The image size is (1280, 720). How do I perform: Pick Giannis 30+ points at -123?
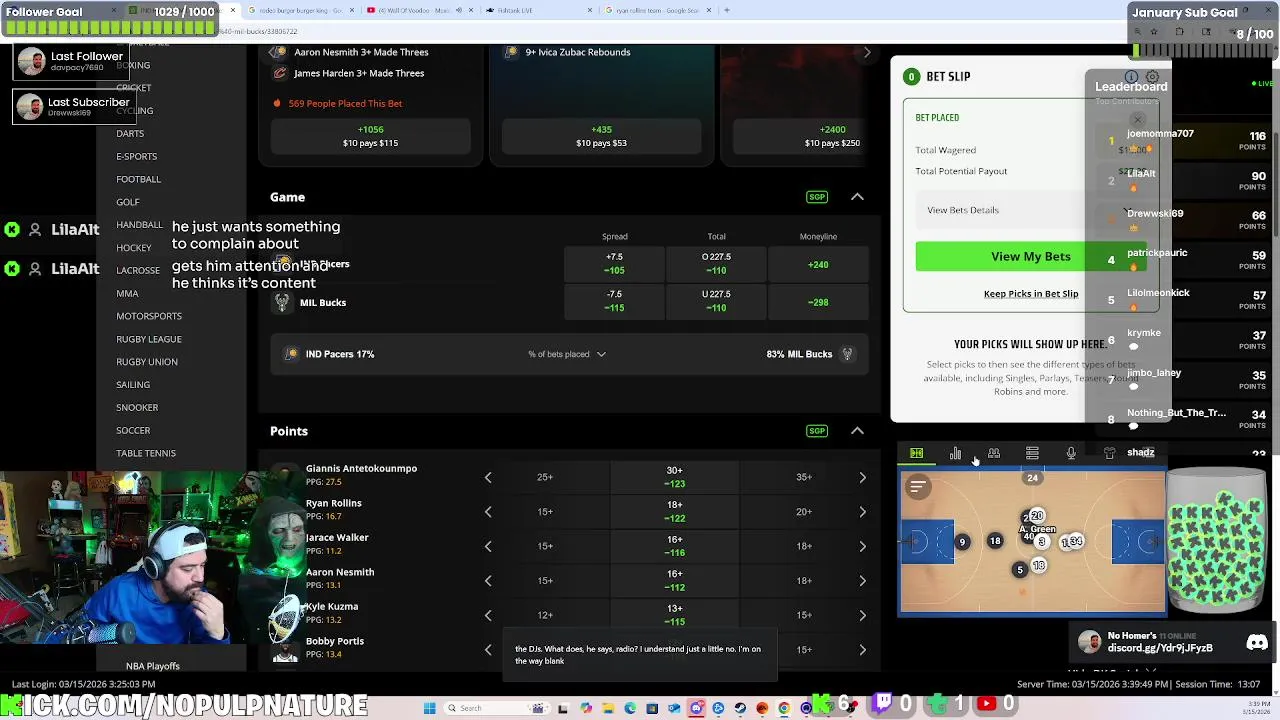click(x=675, y=477)
